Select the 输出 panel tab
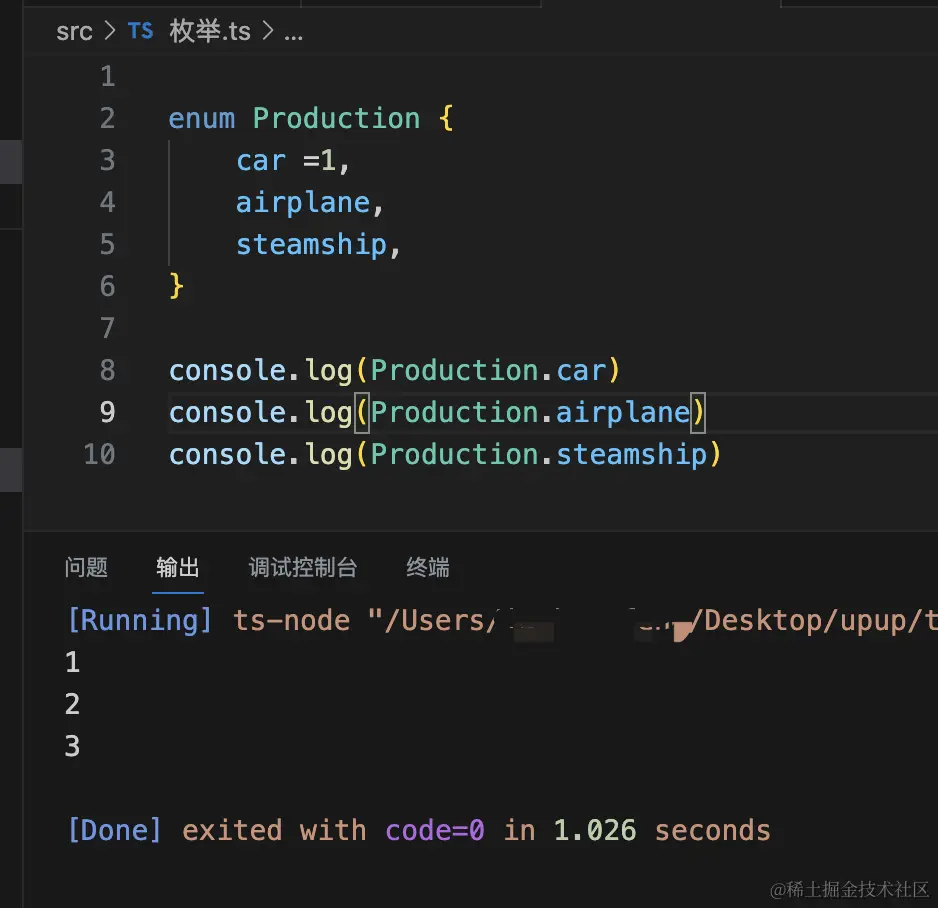Image resolution: width=938 pixels, height=908 pixels. [x=178, y=567]
